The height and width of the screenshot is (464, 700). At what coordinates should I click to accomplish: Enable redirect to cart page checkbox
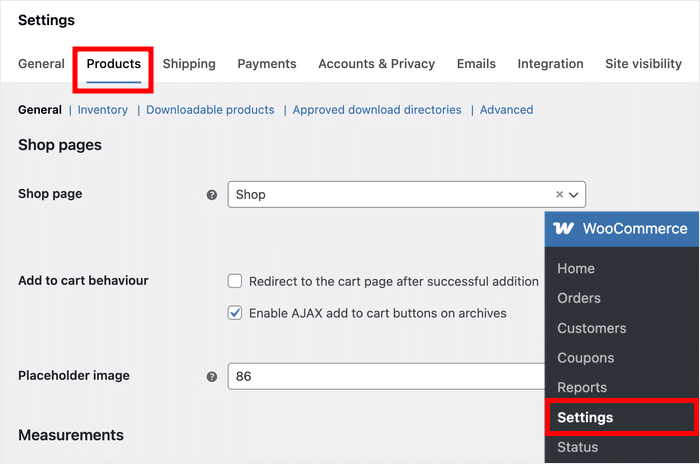[235, 281]
